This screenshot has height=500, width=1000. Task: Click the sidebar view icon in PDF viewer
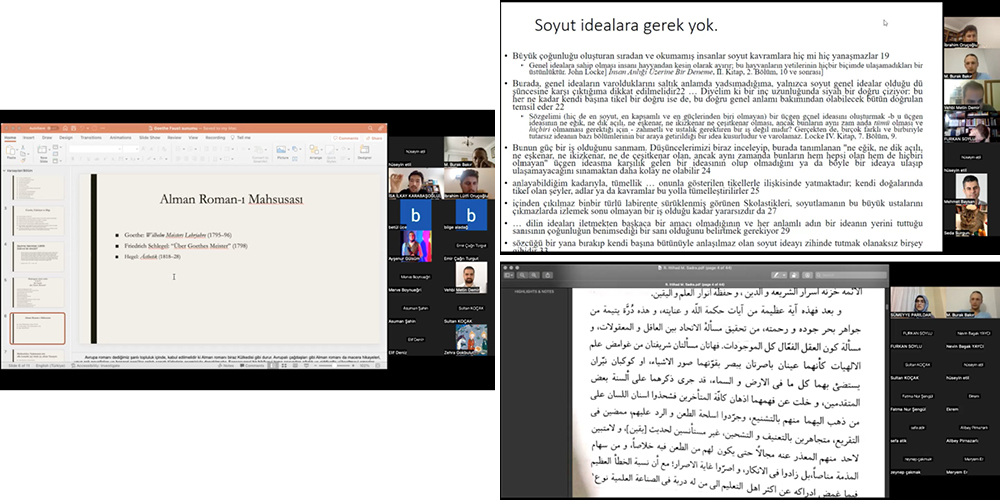point(509,275)
